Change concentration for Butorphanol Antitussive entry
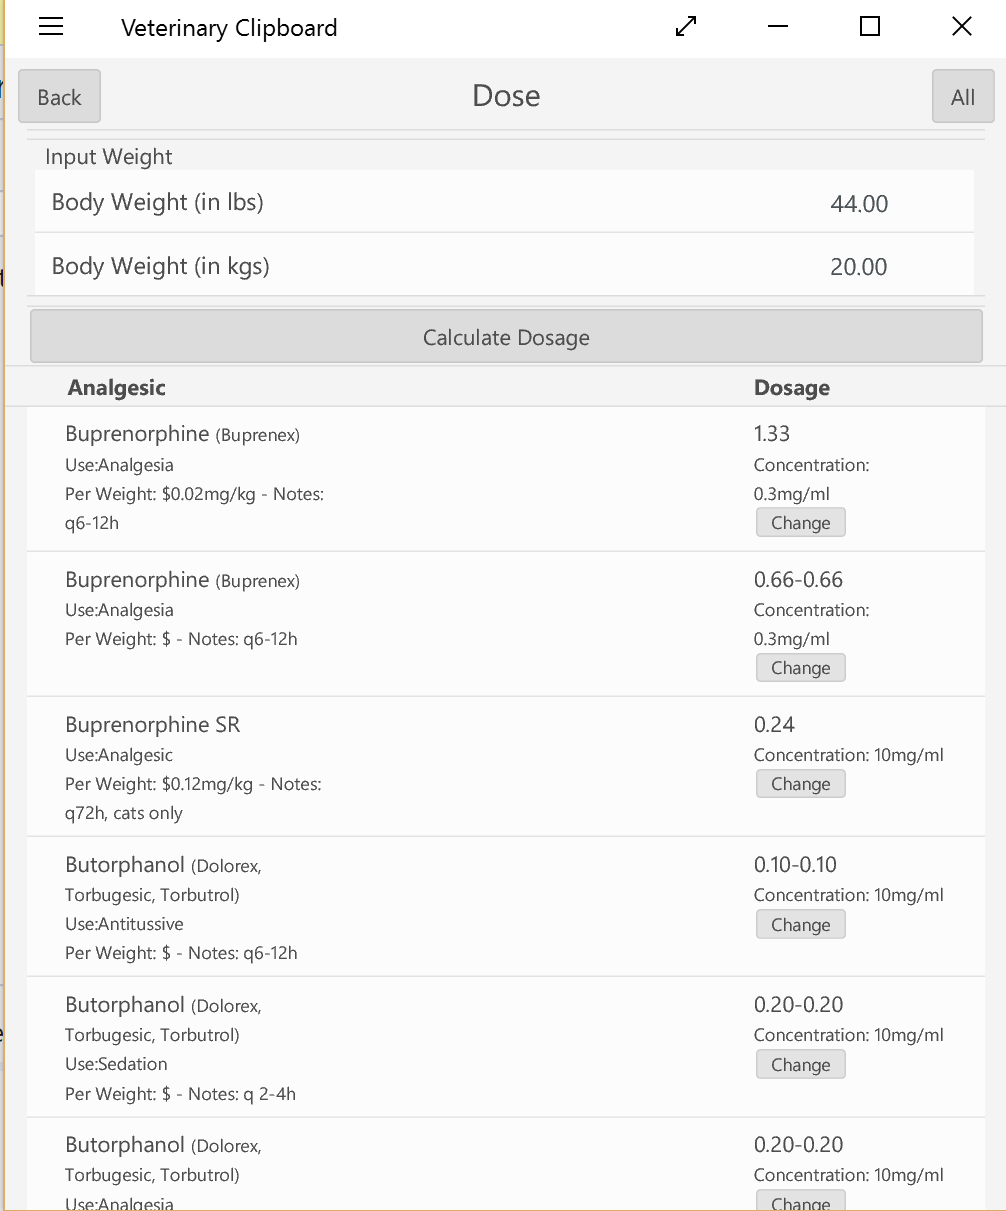1006x1211 pixels. 800,925
